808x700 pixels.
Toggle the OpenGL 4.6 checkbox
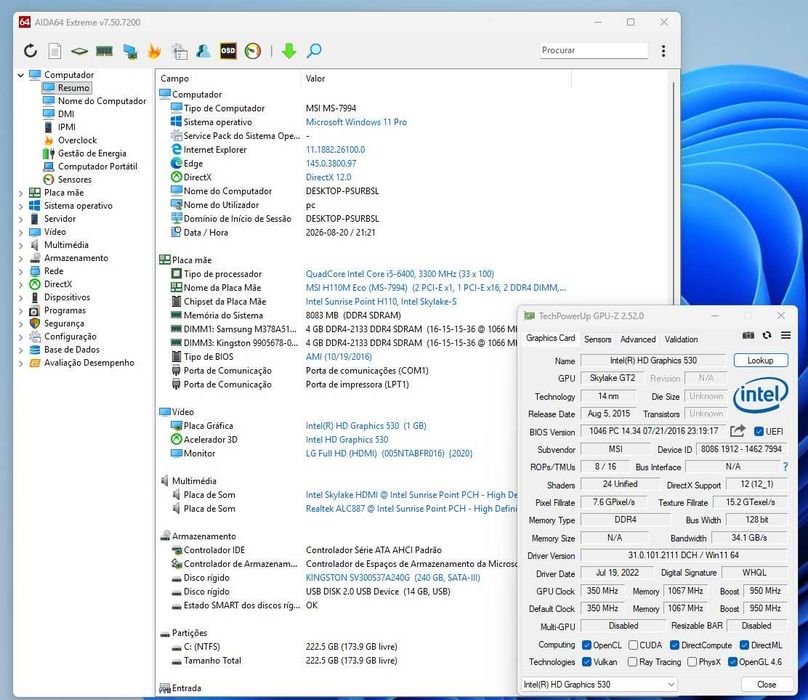coord(732,661)
